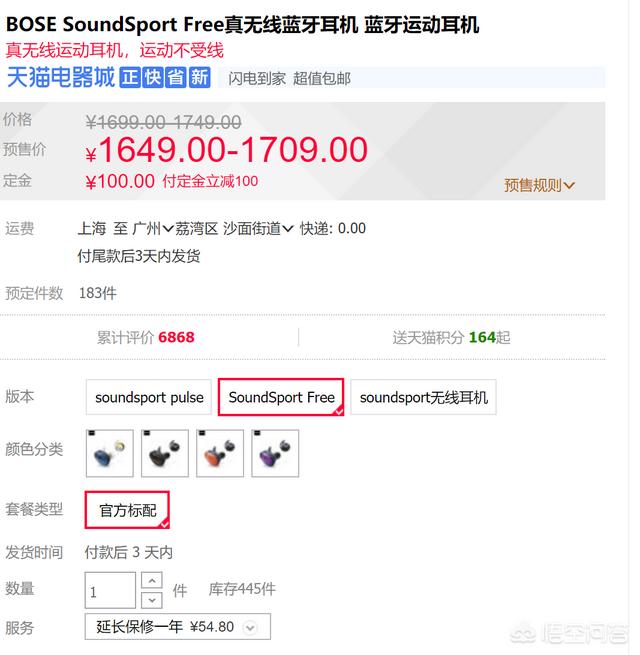Pick the purple earbuds color thumbnail
The image size is (640, 655).
point(275,453)
